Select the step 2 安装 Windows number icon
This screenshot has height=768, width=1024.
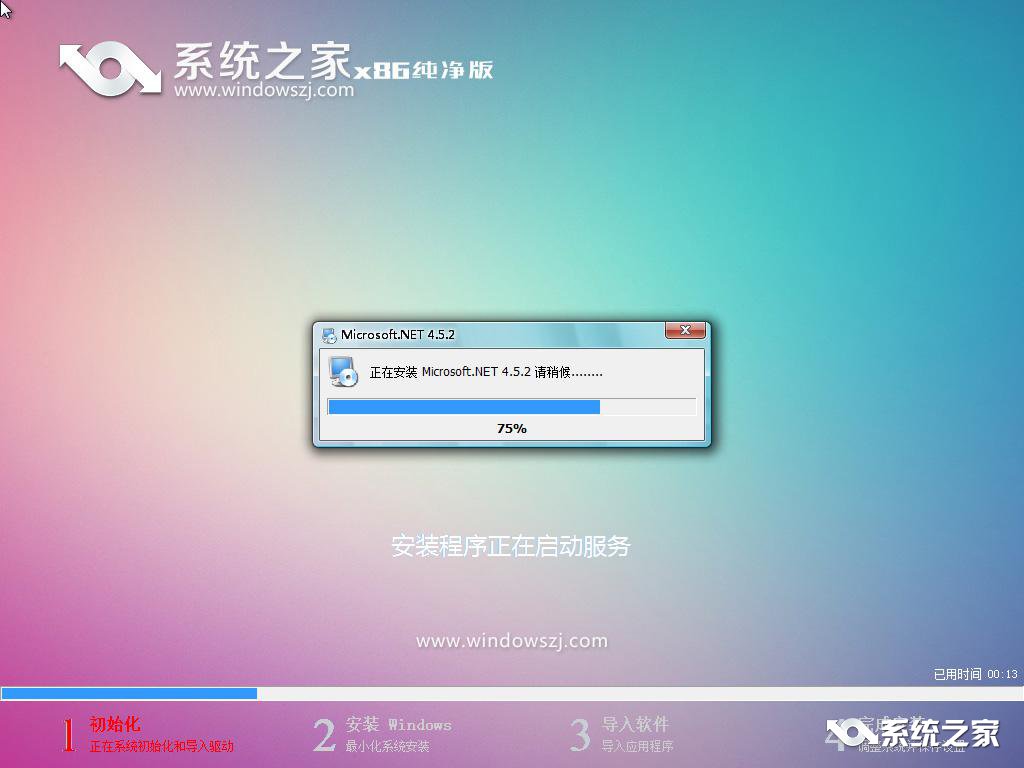[x=323, y=735]
